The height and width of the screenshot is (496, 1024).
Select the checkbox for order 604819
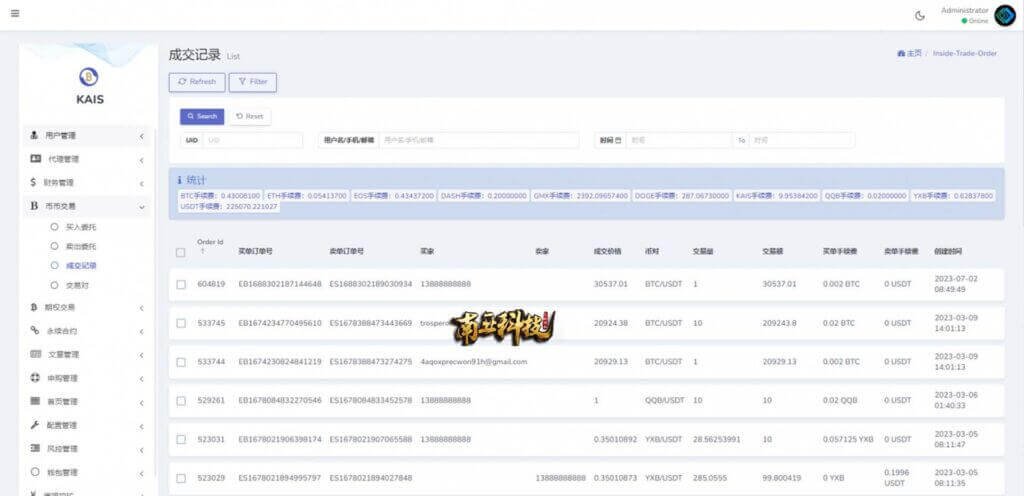(x=180, y=284)
